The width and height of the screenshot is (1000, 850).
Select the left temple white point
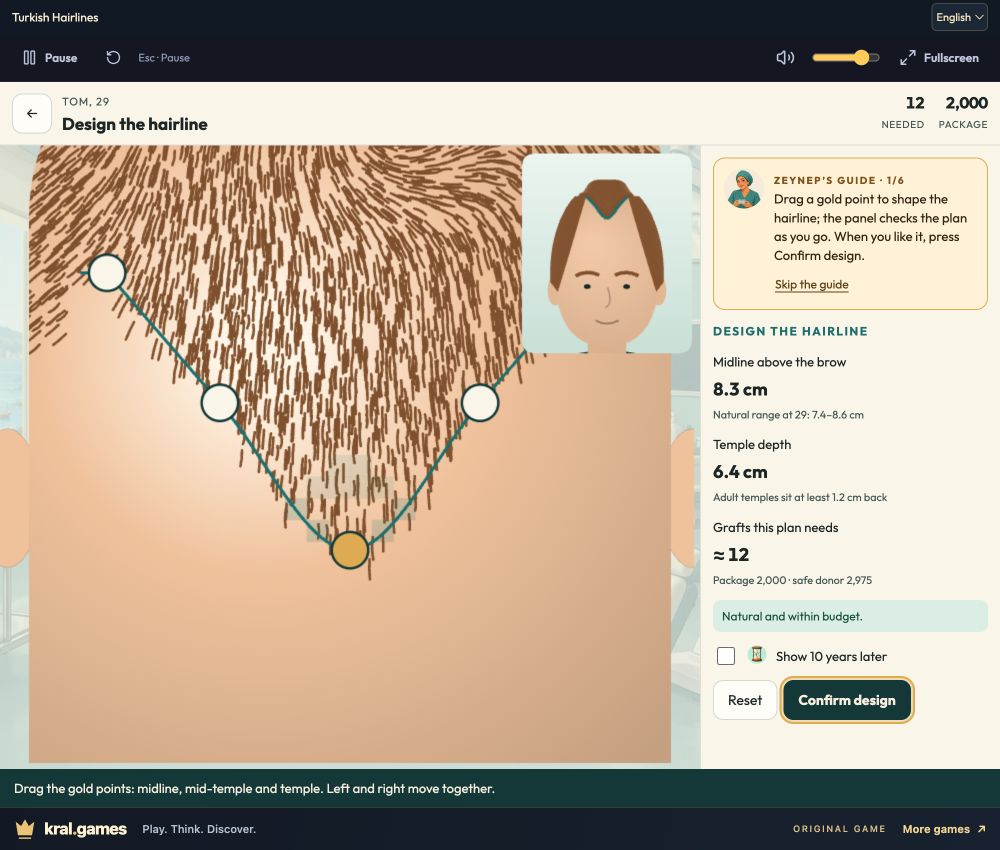coord(107,273)
